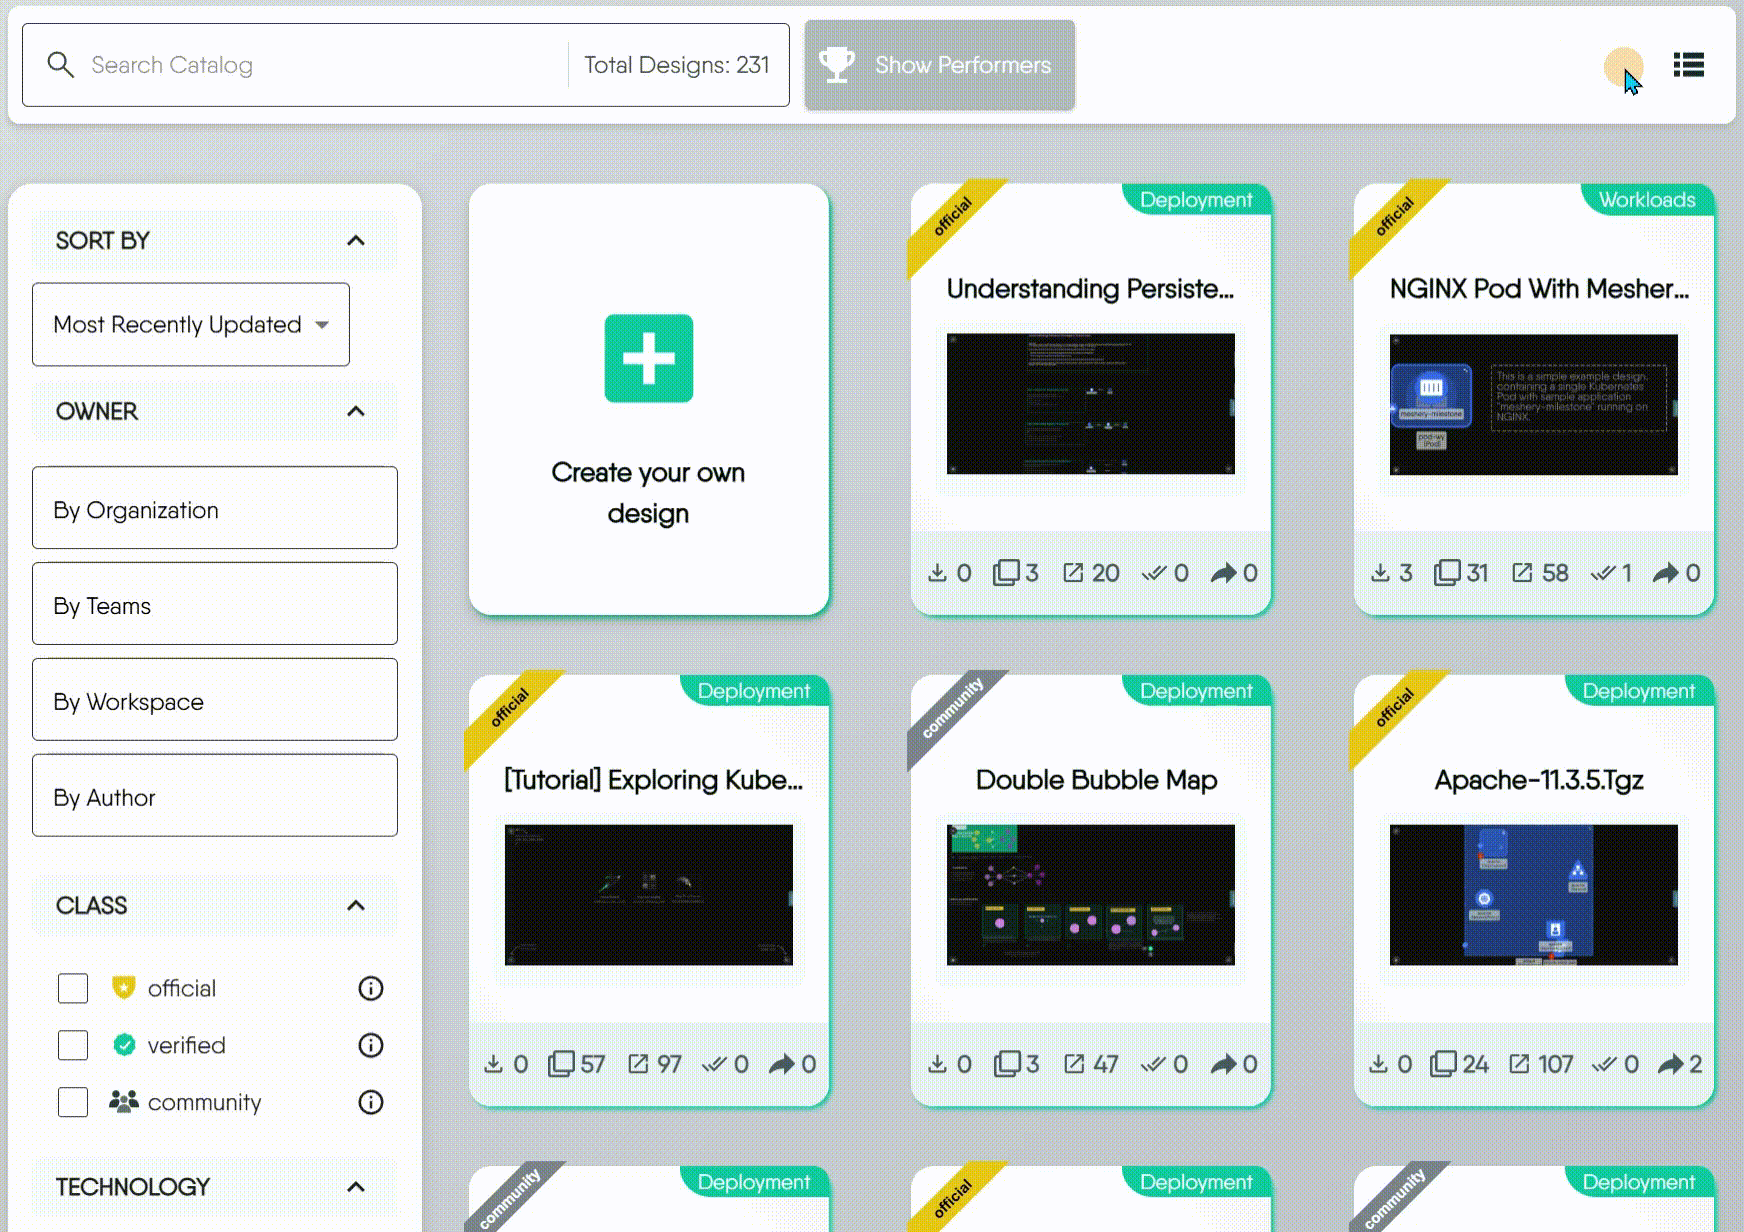The image size is (1744, 1232).
Task: Click the Search Catalog input field
Action: point(320,65)
